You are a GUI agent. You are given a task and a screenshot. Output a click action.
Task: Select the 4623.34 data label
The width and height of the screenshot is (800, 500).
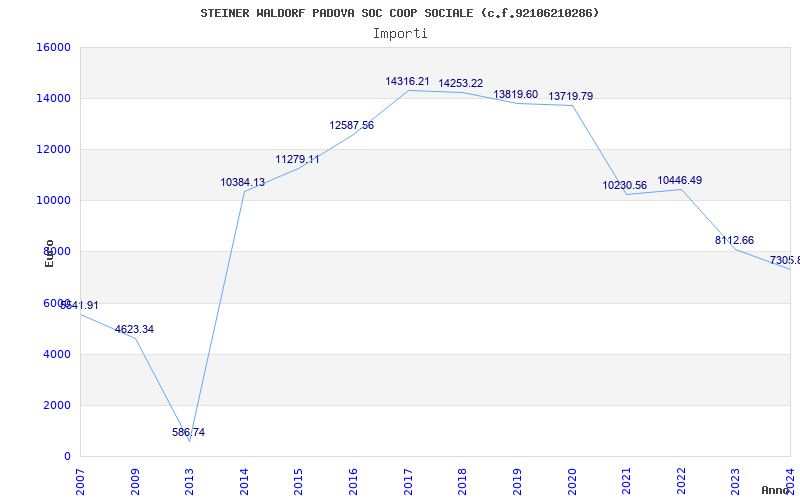134,329
